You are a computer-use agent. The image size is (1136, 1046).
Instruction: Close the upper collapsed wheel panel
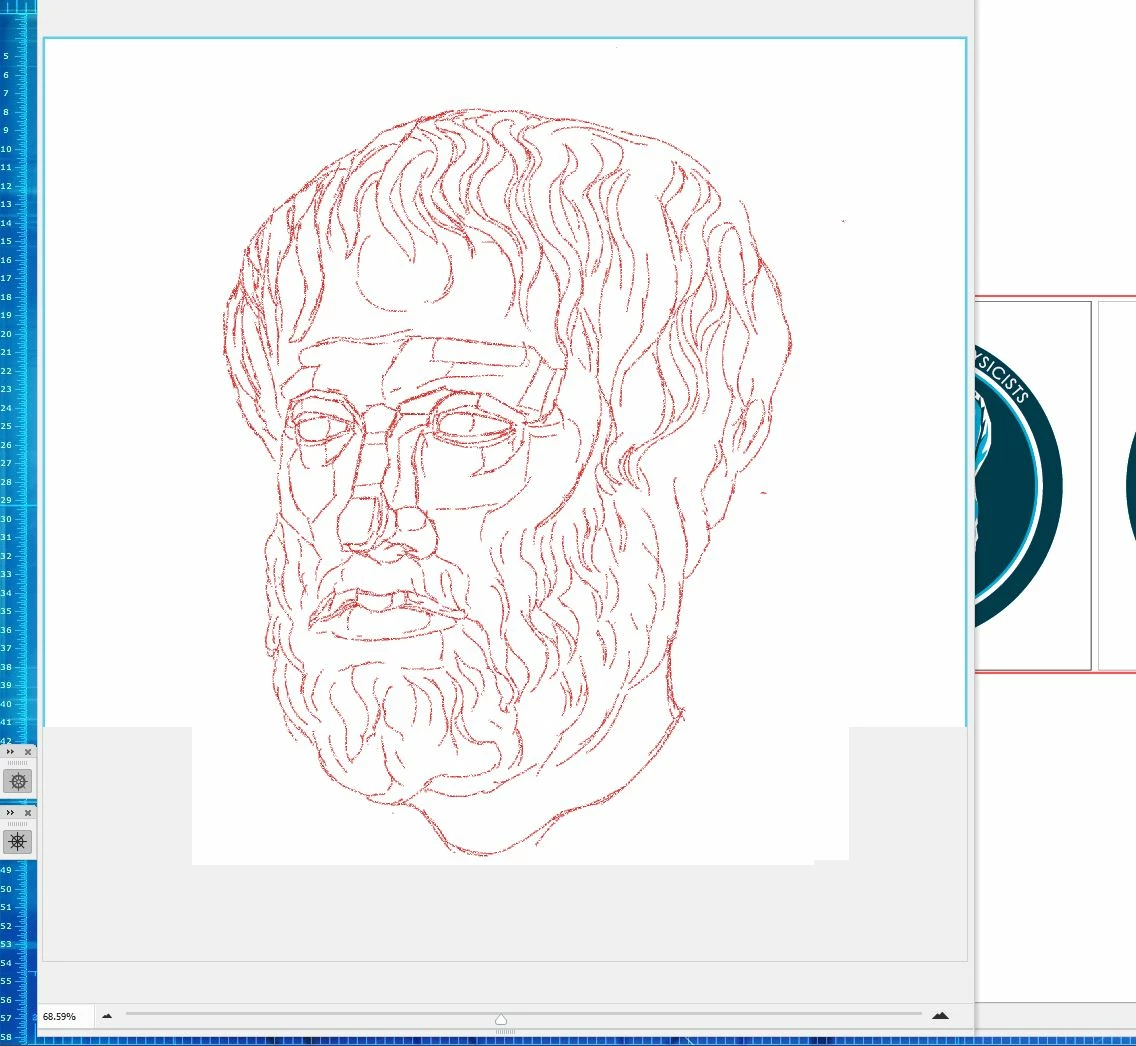[28, 752]
